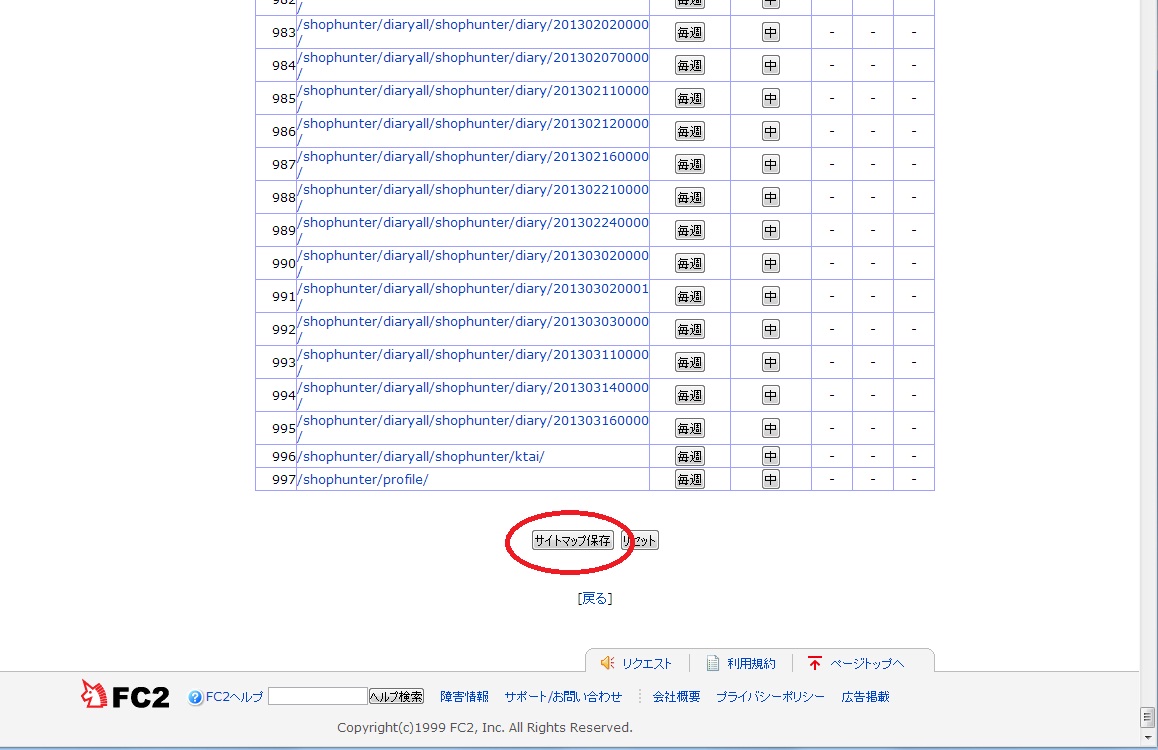Open 毎週 frequency selector for row 990
The image size is (1158, 750).
[x=689, y=263]
